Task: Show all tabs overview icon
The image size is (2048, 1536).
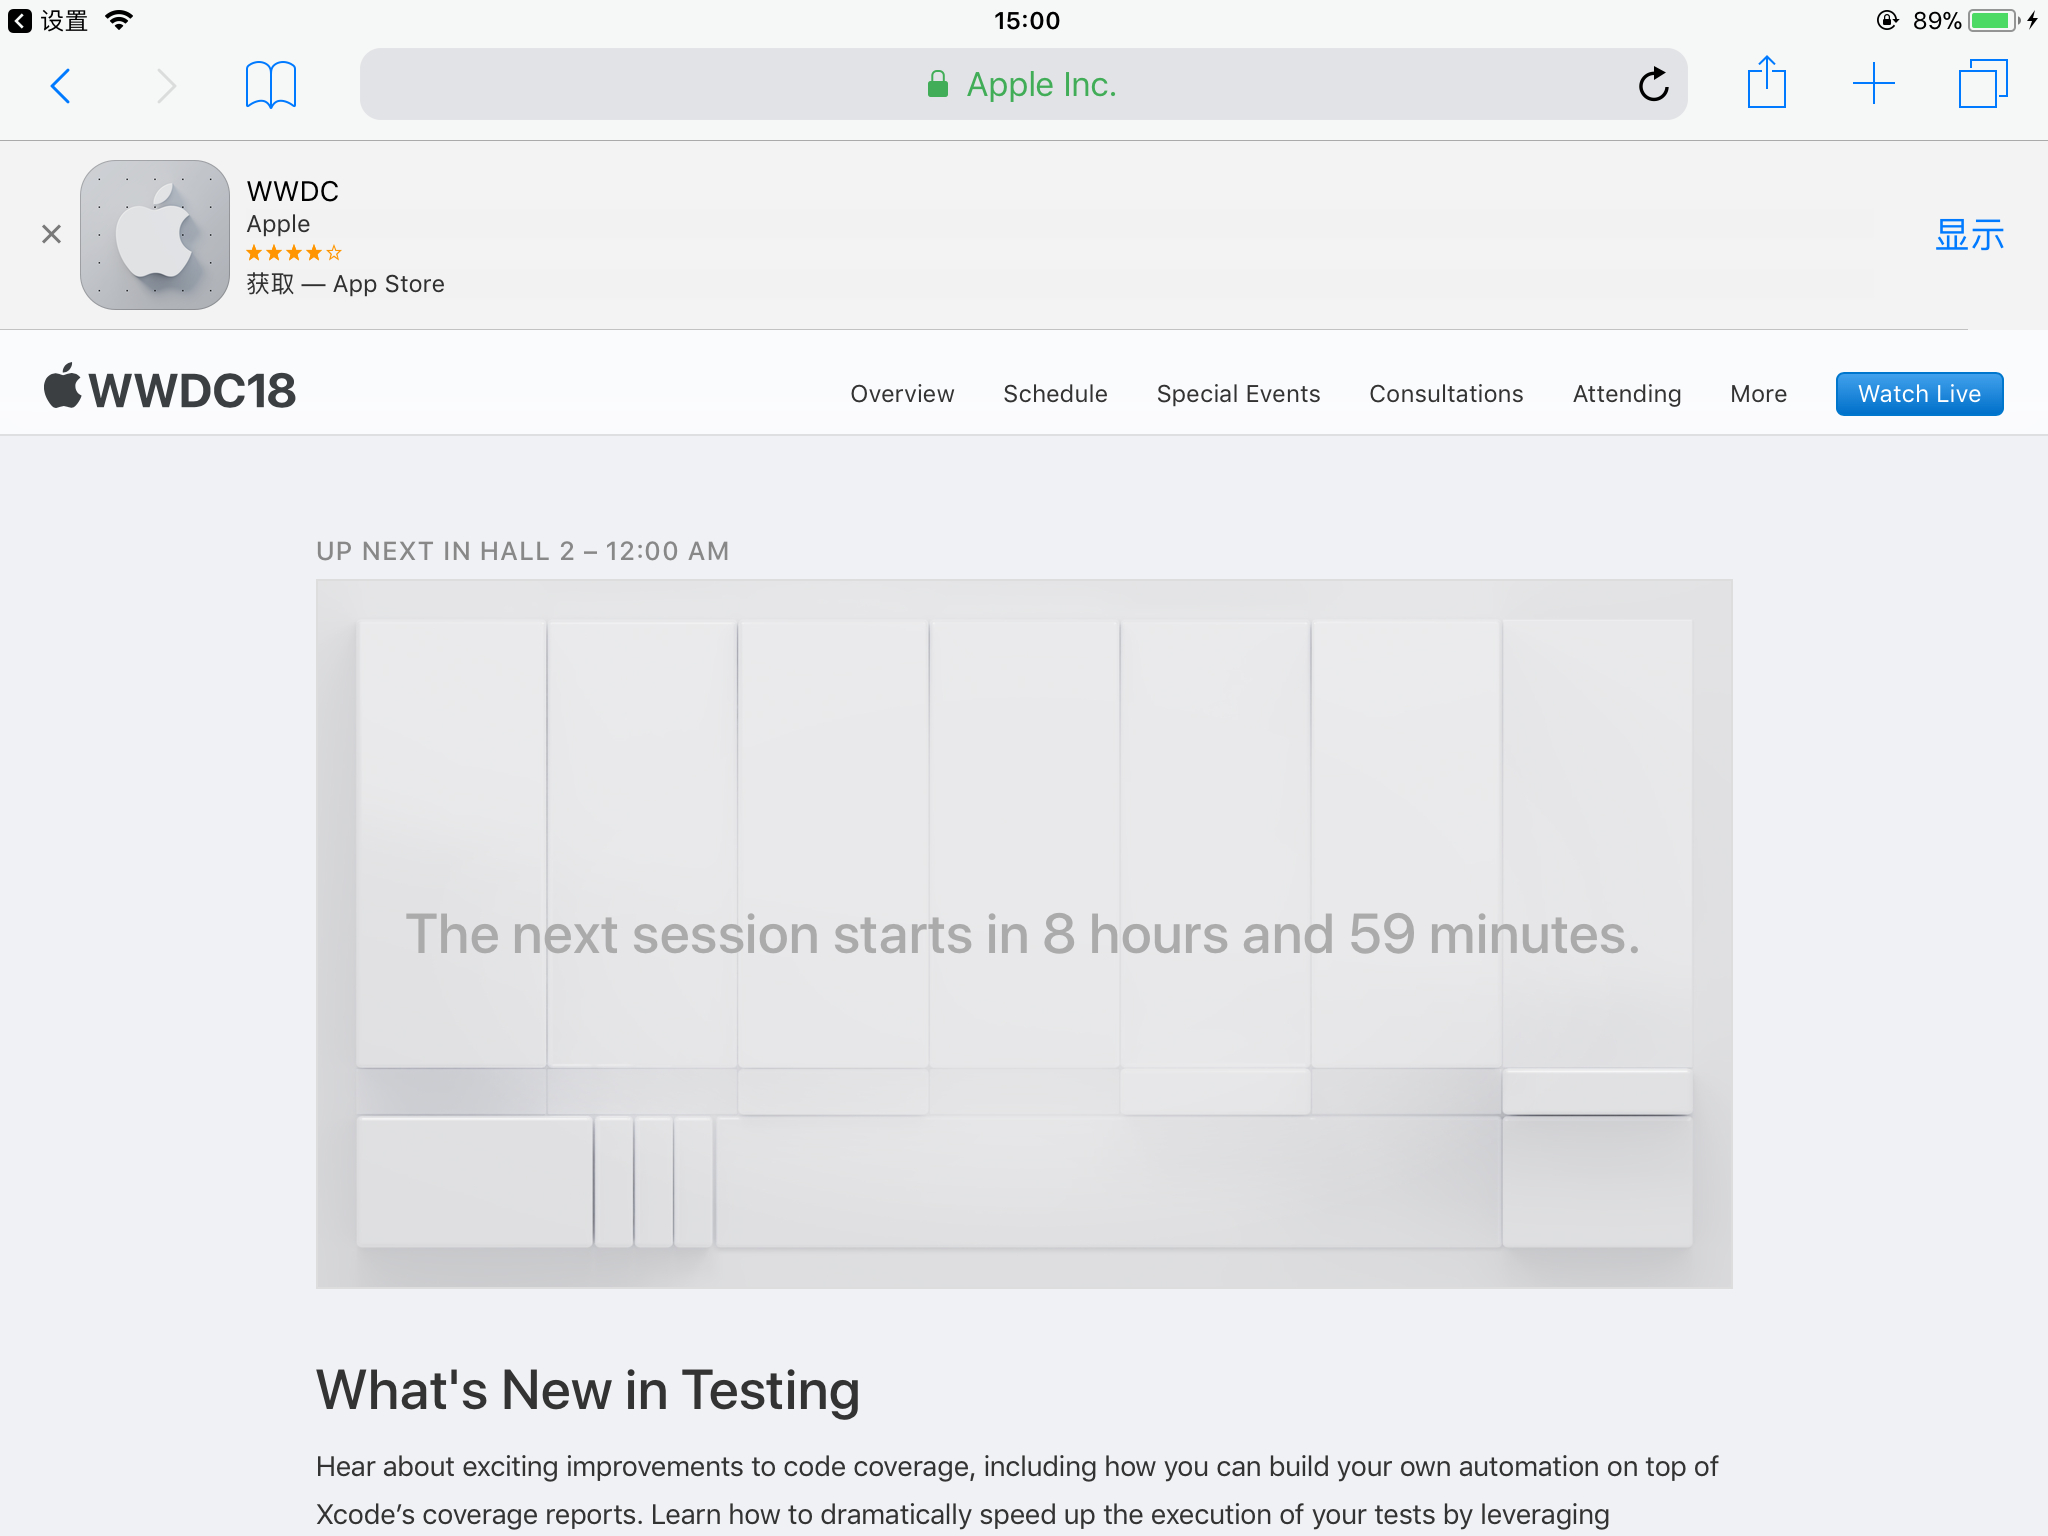Action: pyautogui.click(x=1982, y=84)
